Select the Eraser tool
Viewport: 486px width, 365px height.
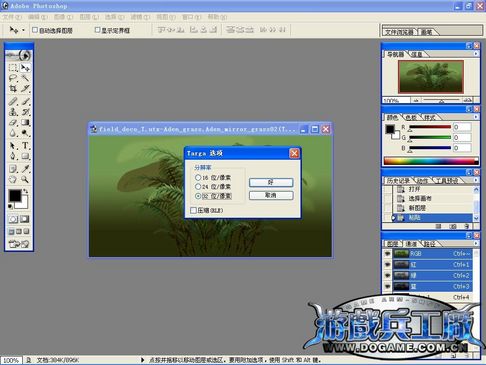coord(13,122)
